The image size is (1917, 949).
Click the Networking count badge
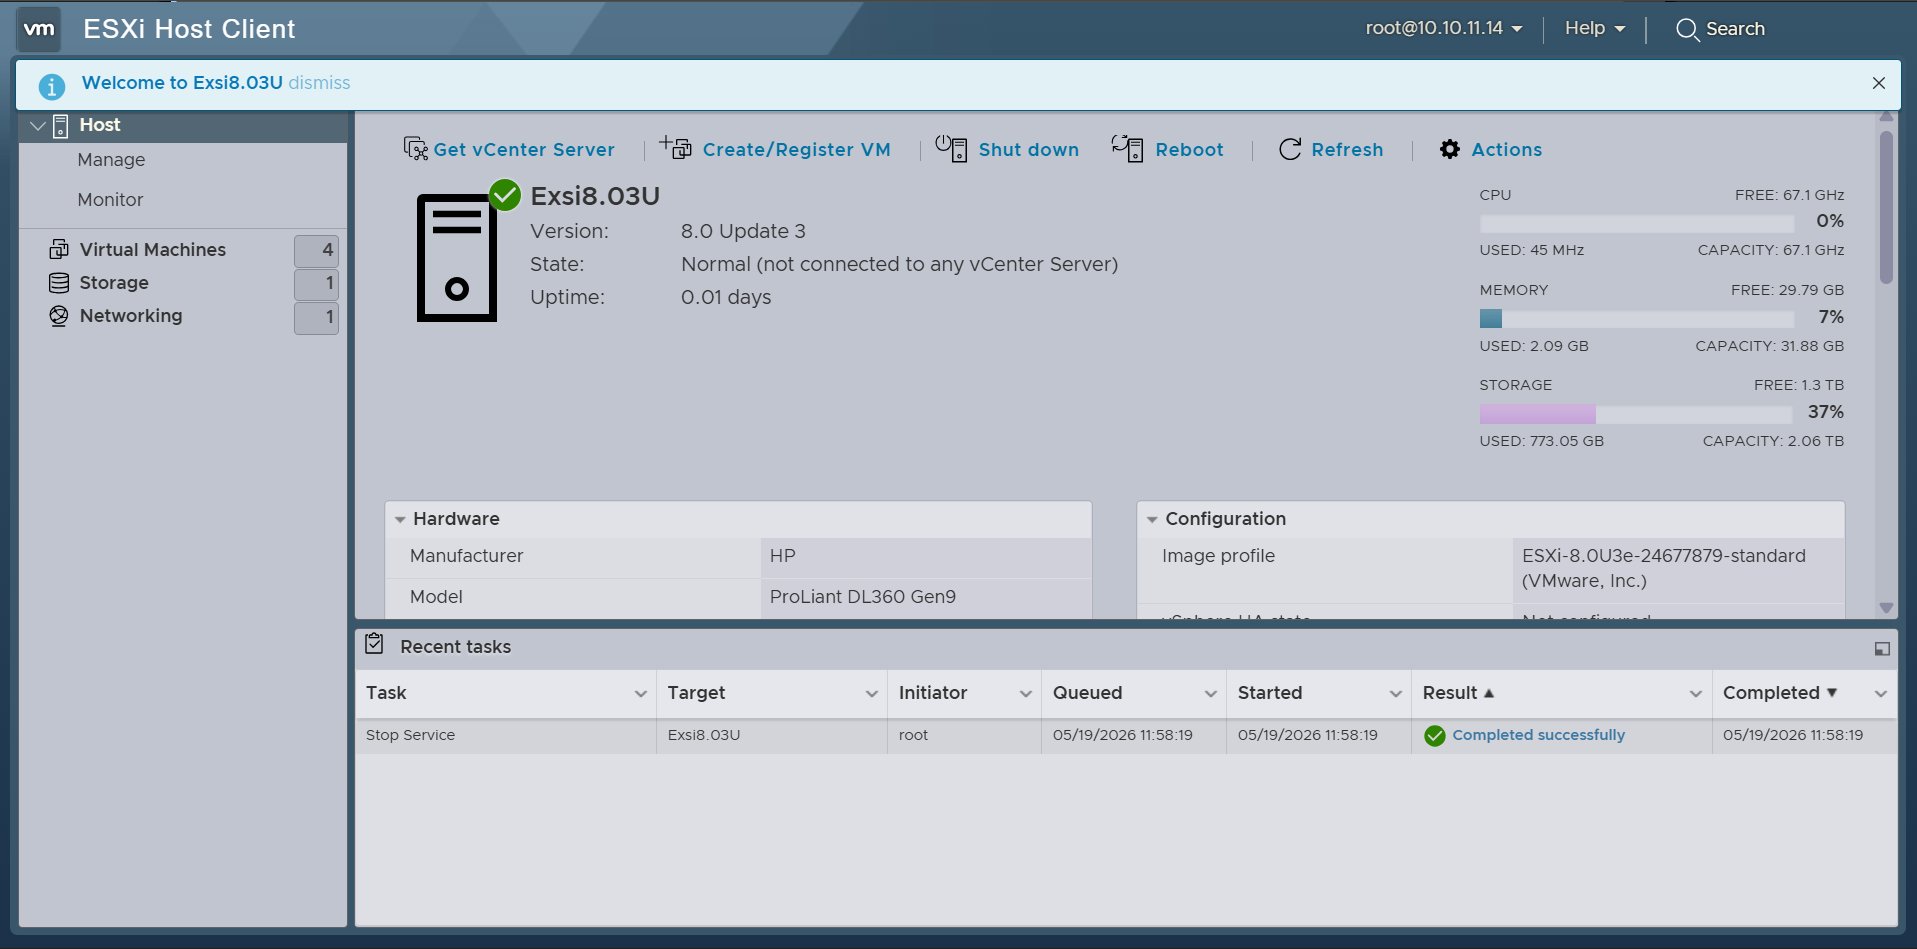click(316, 318)
